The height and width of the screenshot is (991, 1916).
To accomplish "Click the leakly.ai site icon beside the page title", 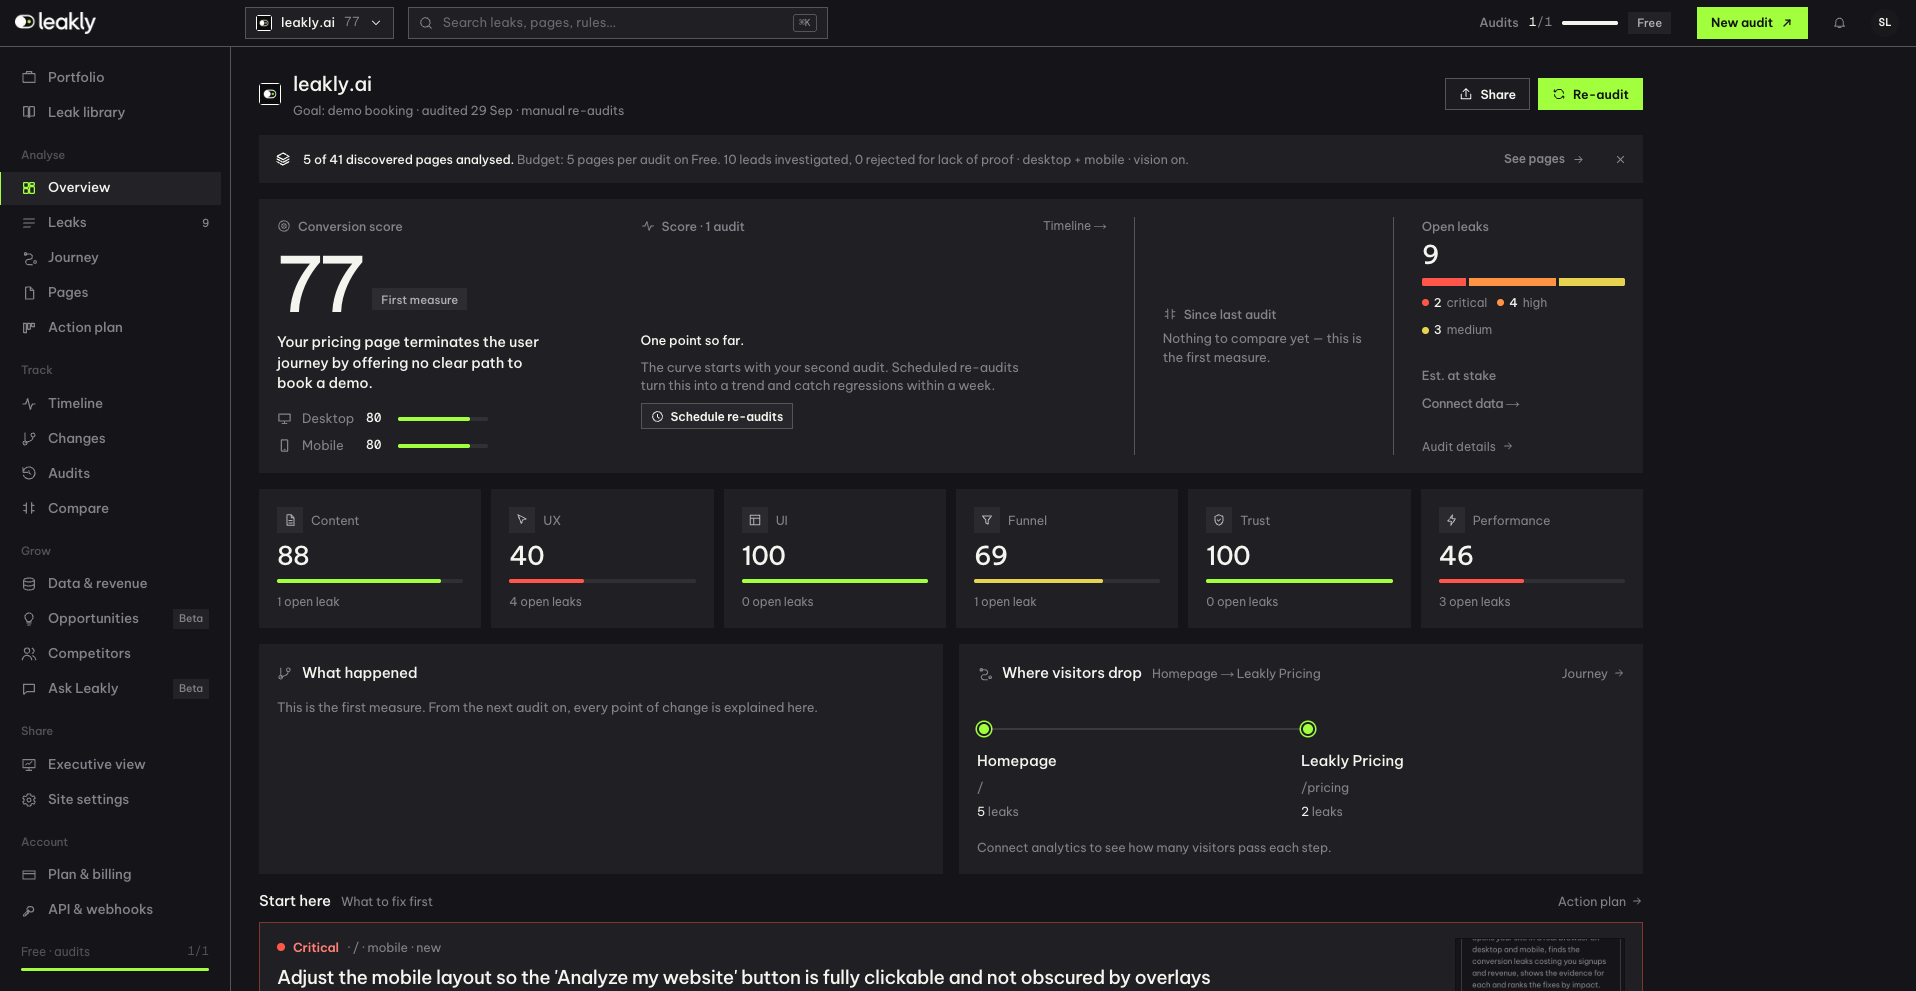I will (270, 94).
